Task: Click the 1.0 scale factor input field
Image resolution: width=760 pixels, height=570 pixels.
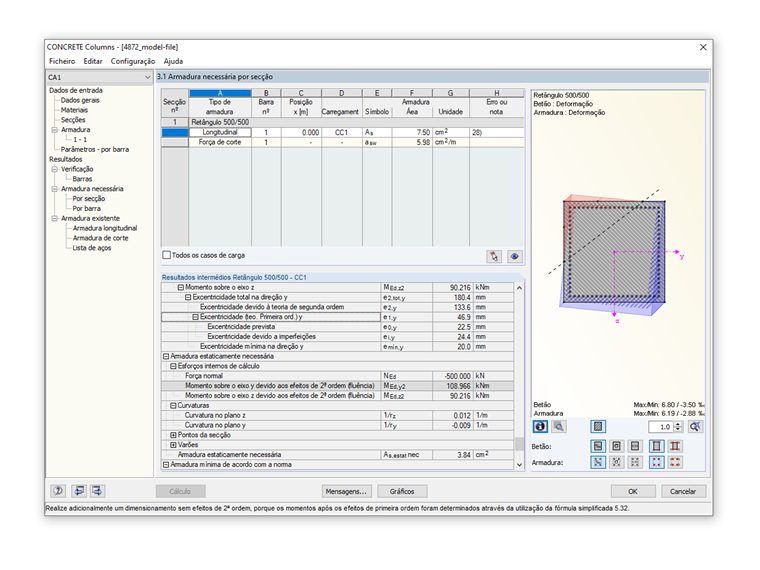Action: point(662,427)
